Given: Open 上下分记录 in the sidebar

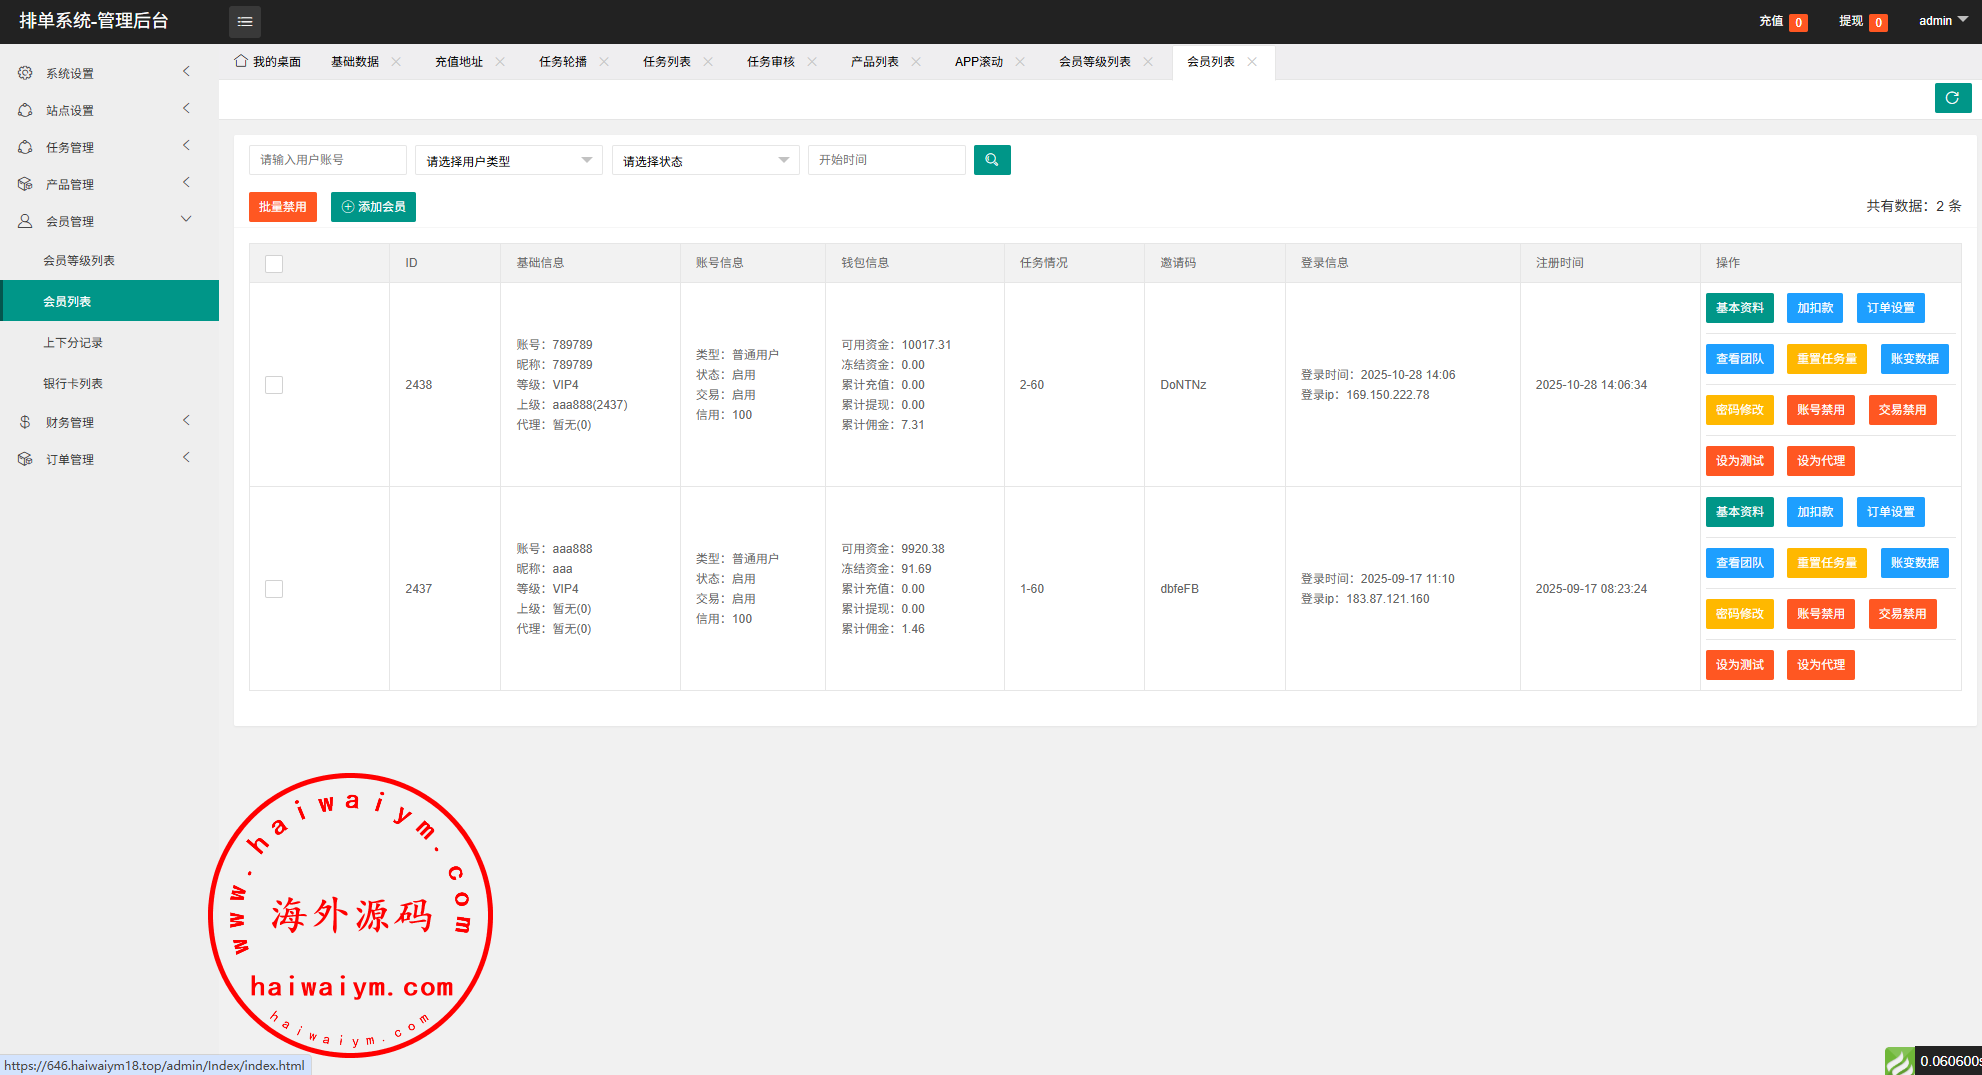Looking at the screenshot, I should [73, 343].
